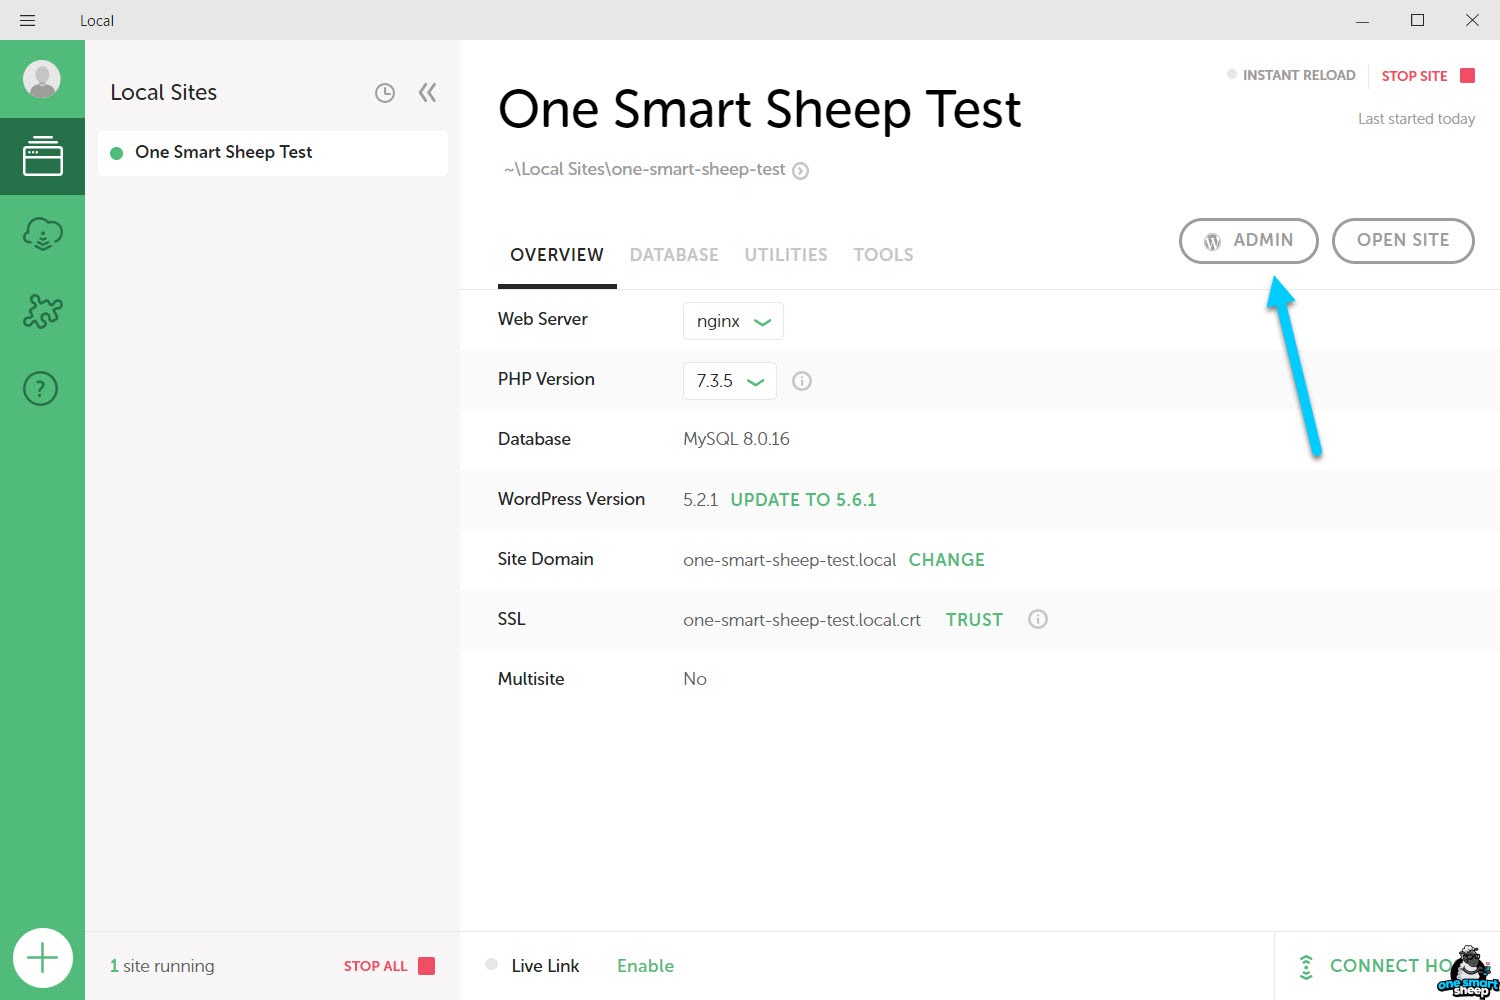Switch to the Database tab
This screenshot has height=1000, width=1500.
674,255
